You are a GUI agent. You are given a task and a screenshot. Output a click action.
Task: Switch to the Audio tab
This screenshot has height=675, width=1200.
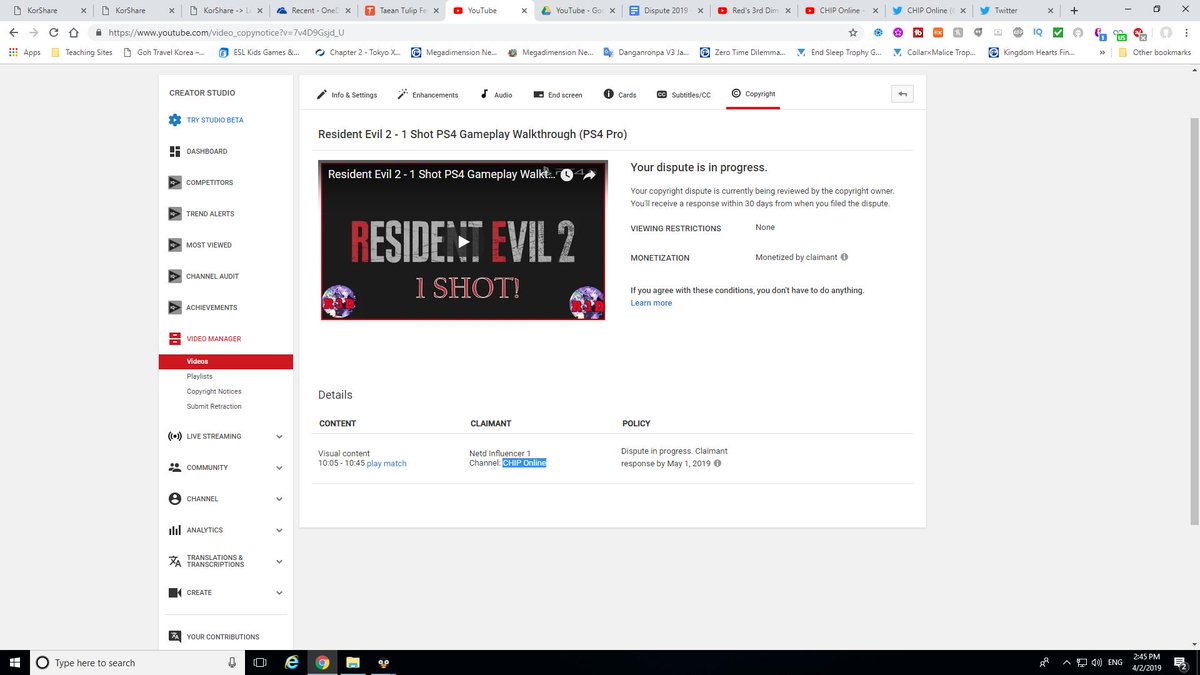[496, 95]
